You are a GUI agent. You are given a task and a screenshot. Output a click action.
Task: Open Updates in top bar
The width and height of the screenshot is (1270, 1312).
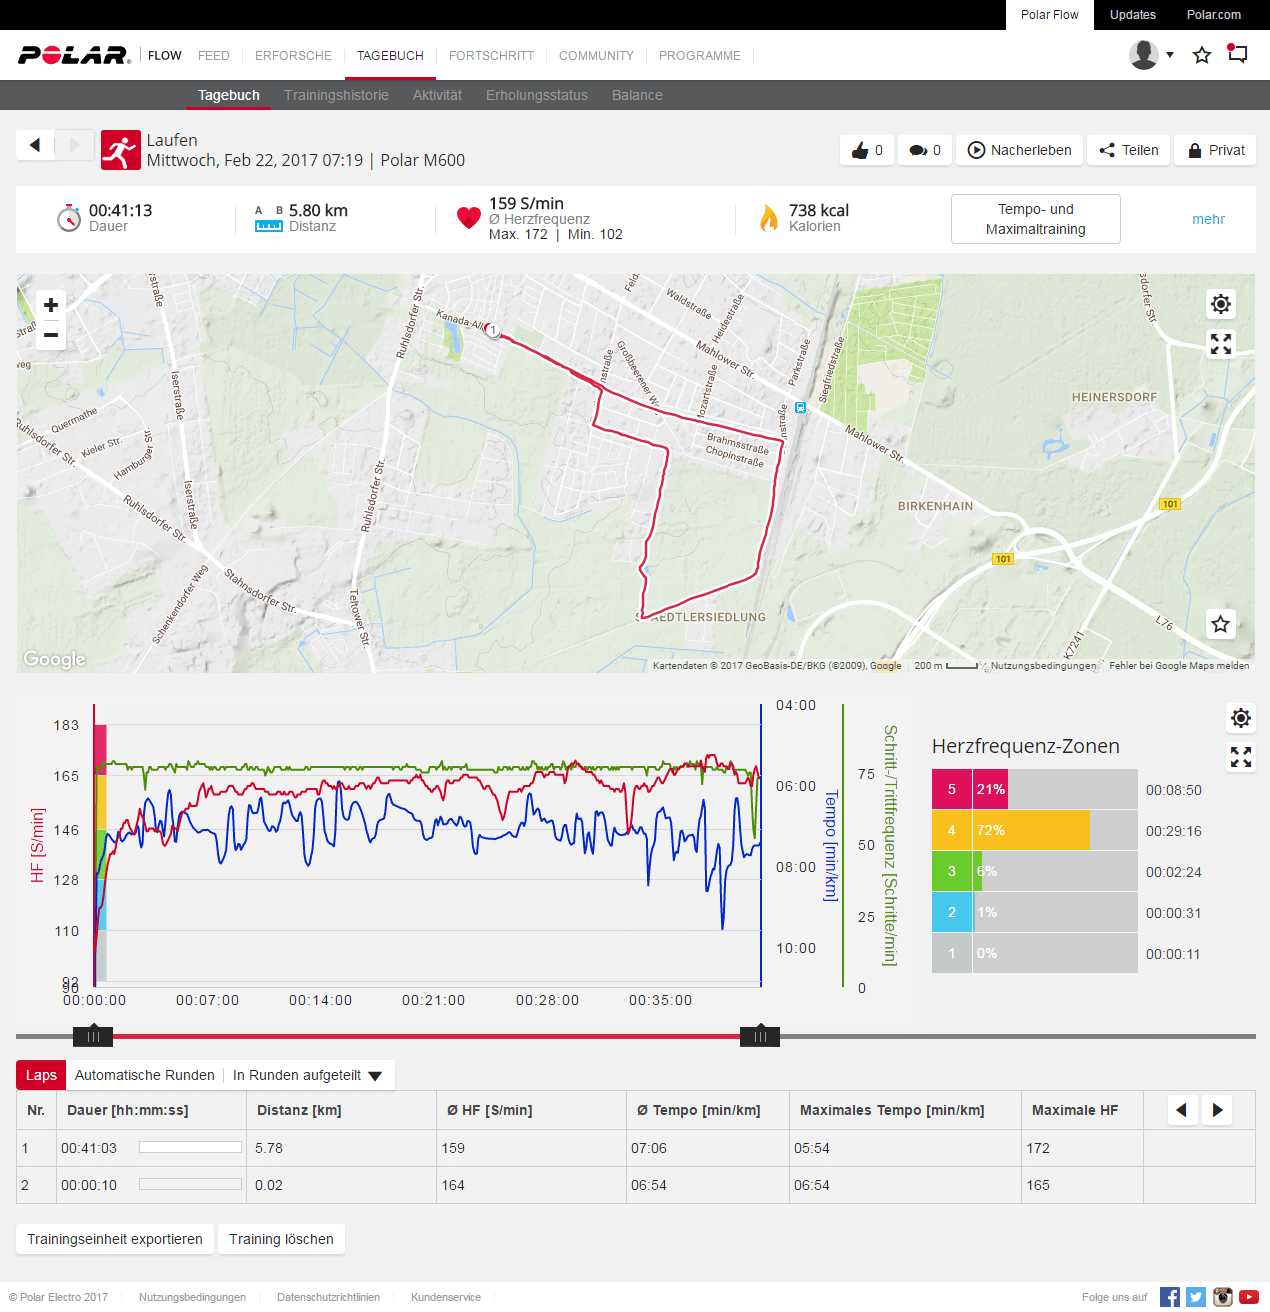point(1133,15)
